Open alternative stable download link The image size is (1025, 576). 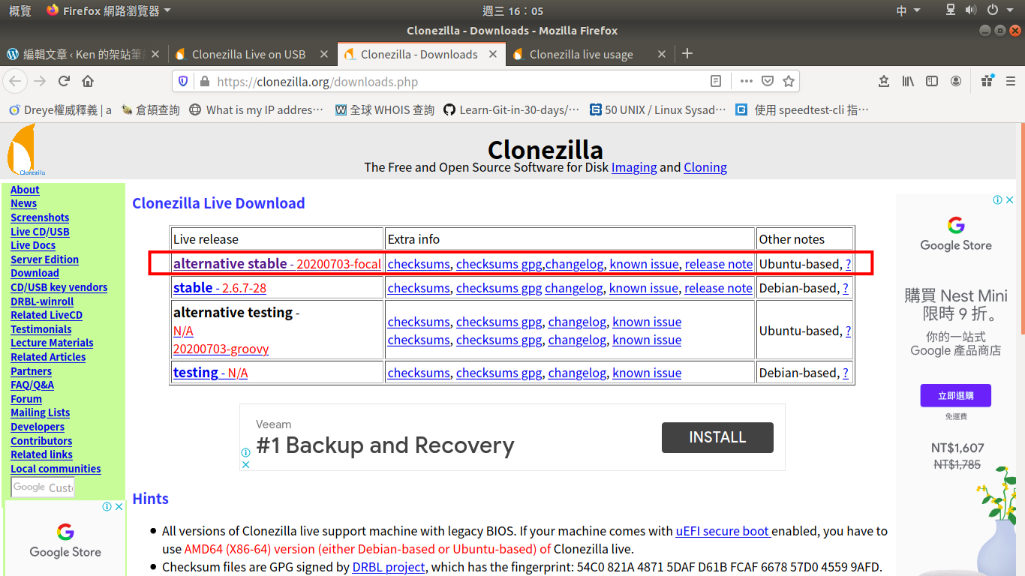click(x=277, y=263)
